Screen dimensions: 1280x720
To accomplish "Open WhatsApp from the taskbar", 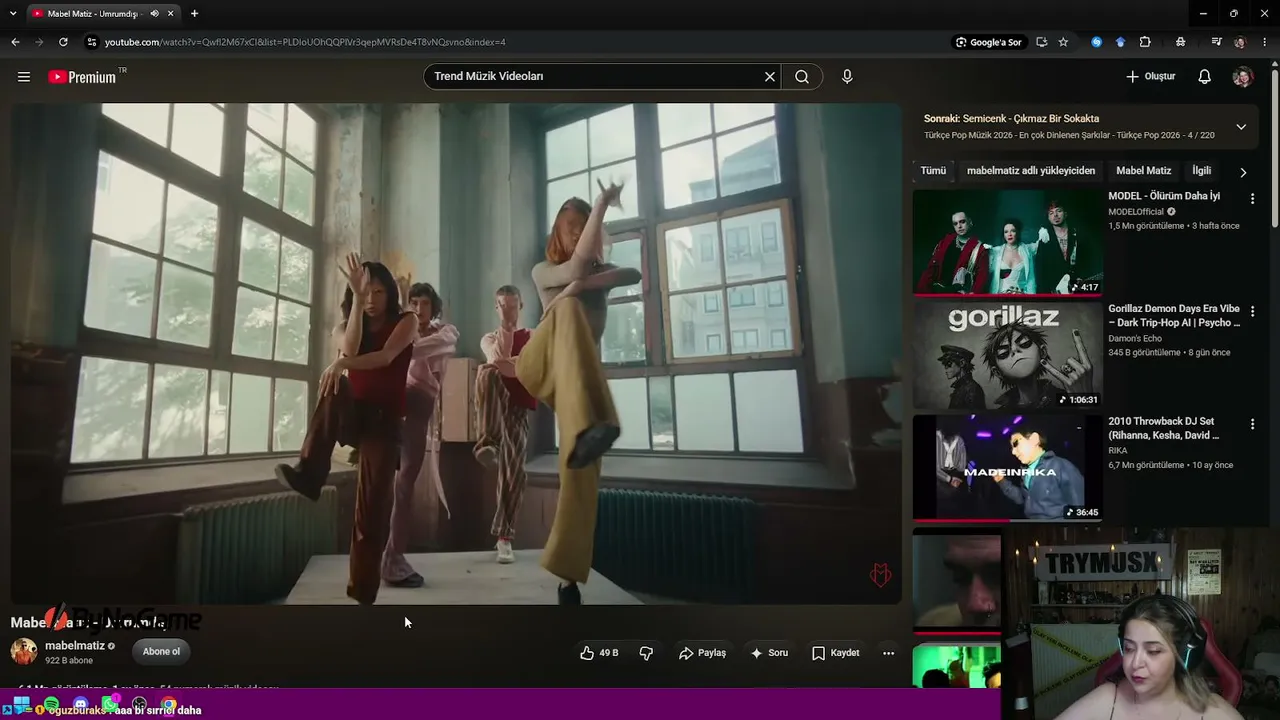I will click(x=110, y=706).
